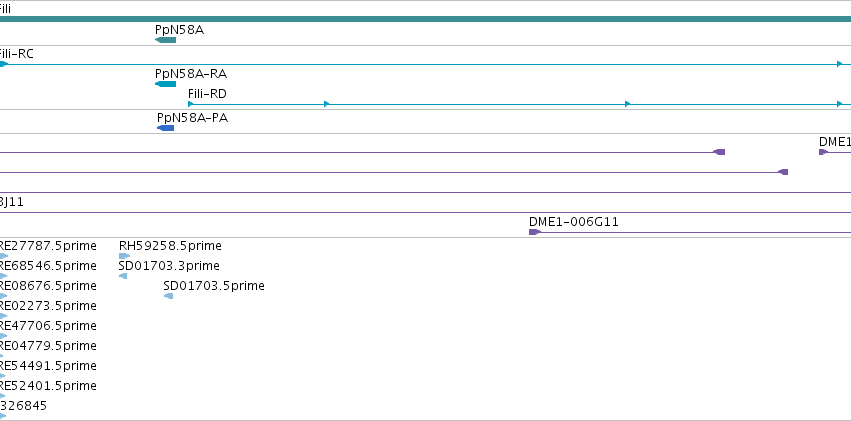Image resolution: width=851 pixels, height=421 pixels.
Task: Click the SD01703.5prime arrow glyph
Action: point(168,296)
